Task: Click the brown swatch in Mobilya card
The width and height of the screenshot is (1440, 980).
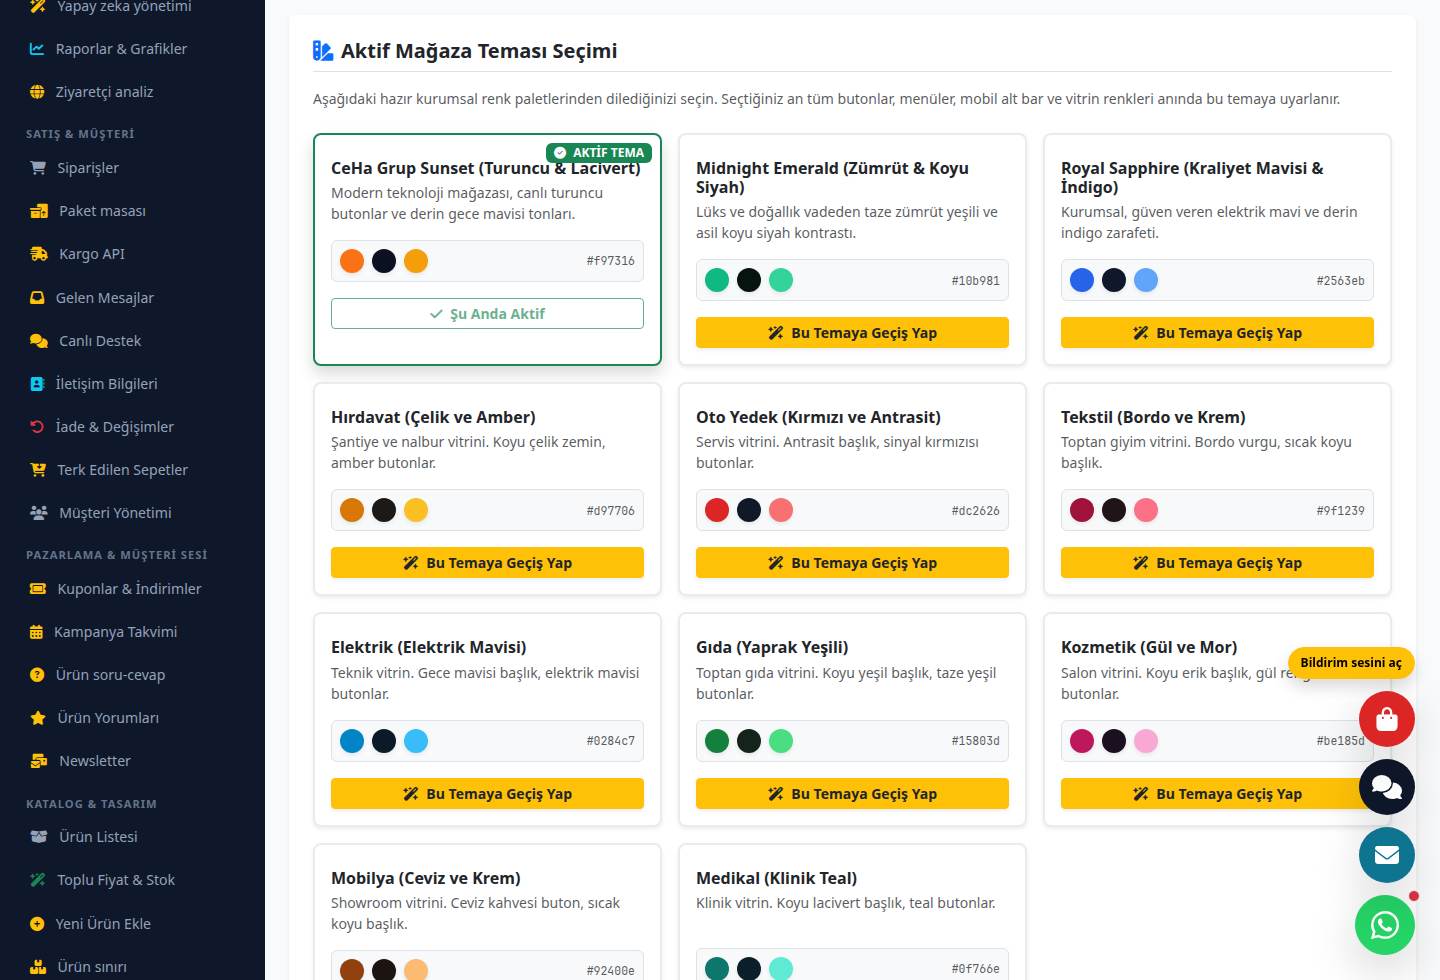Action: [x=352, y=970]
